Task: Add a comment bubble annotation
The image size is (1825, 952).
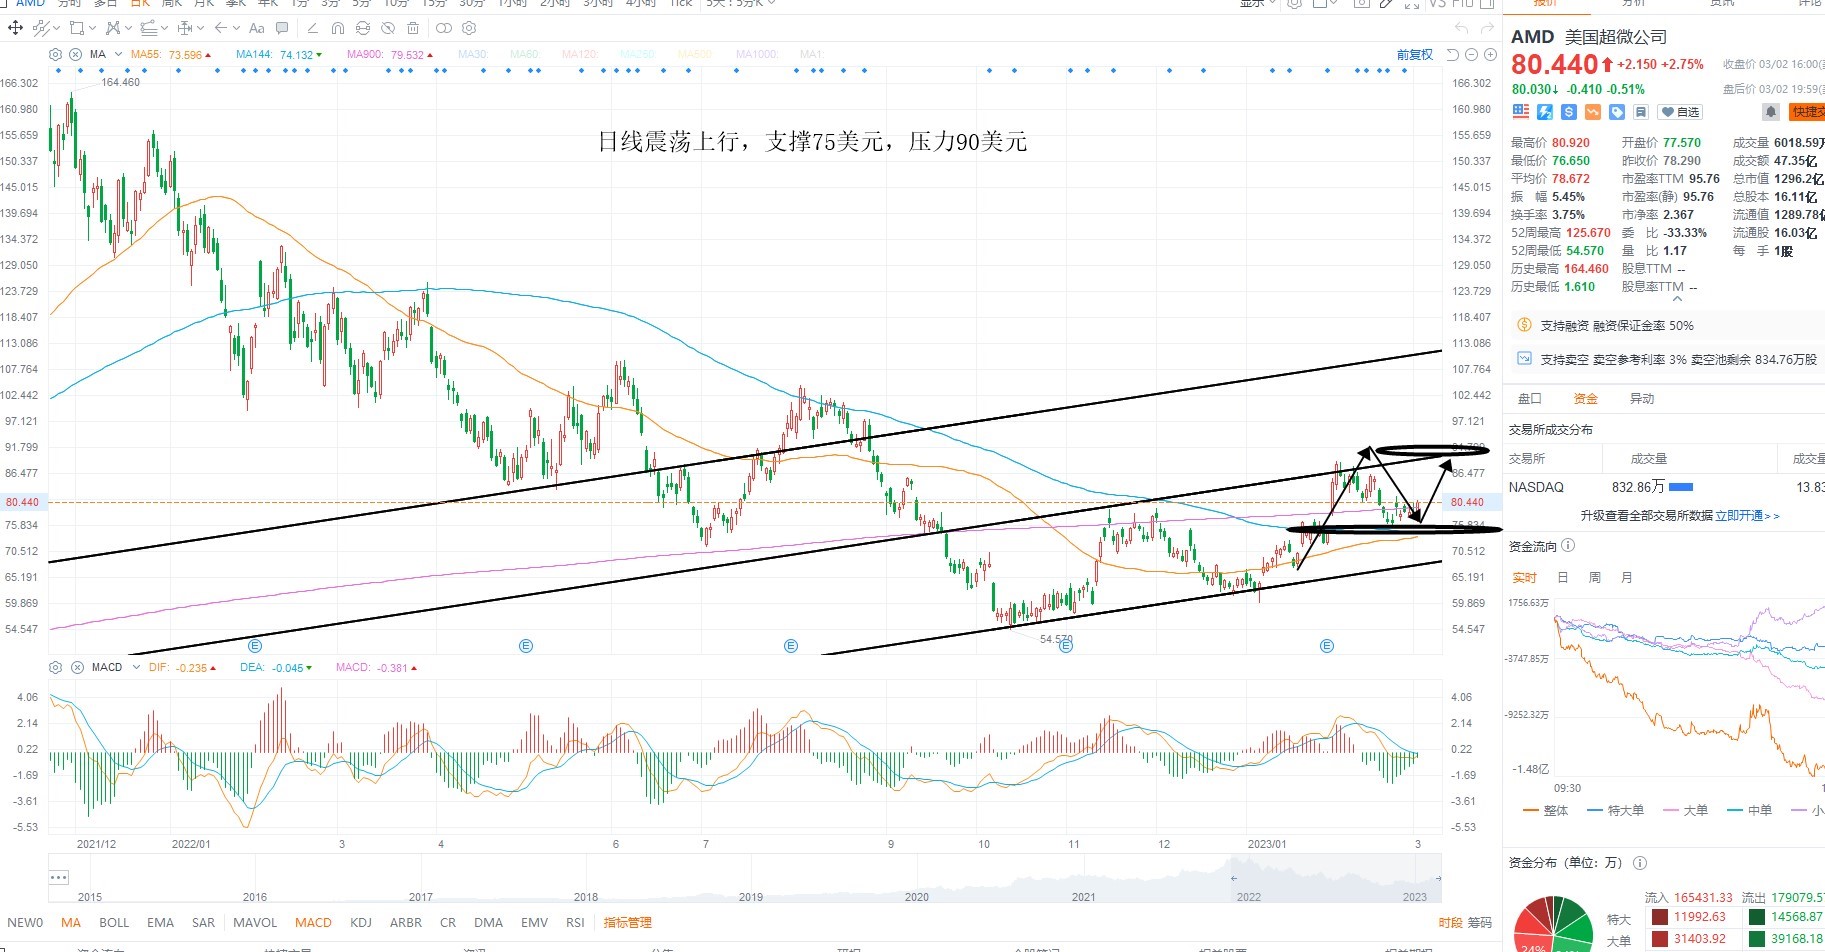Action: click(282, 28)
